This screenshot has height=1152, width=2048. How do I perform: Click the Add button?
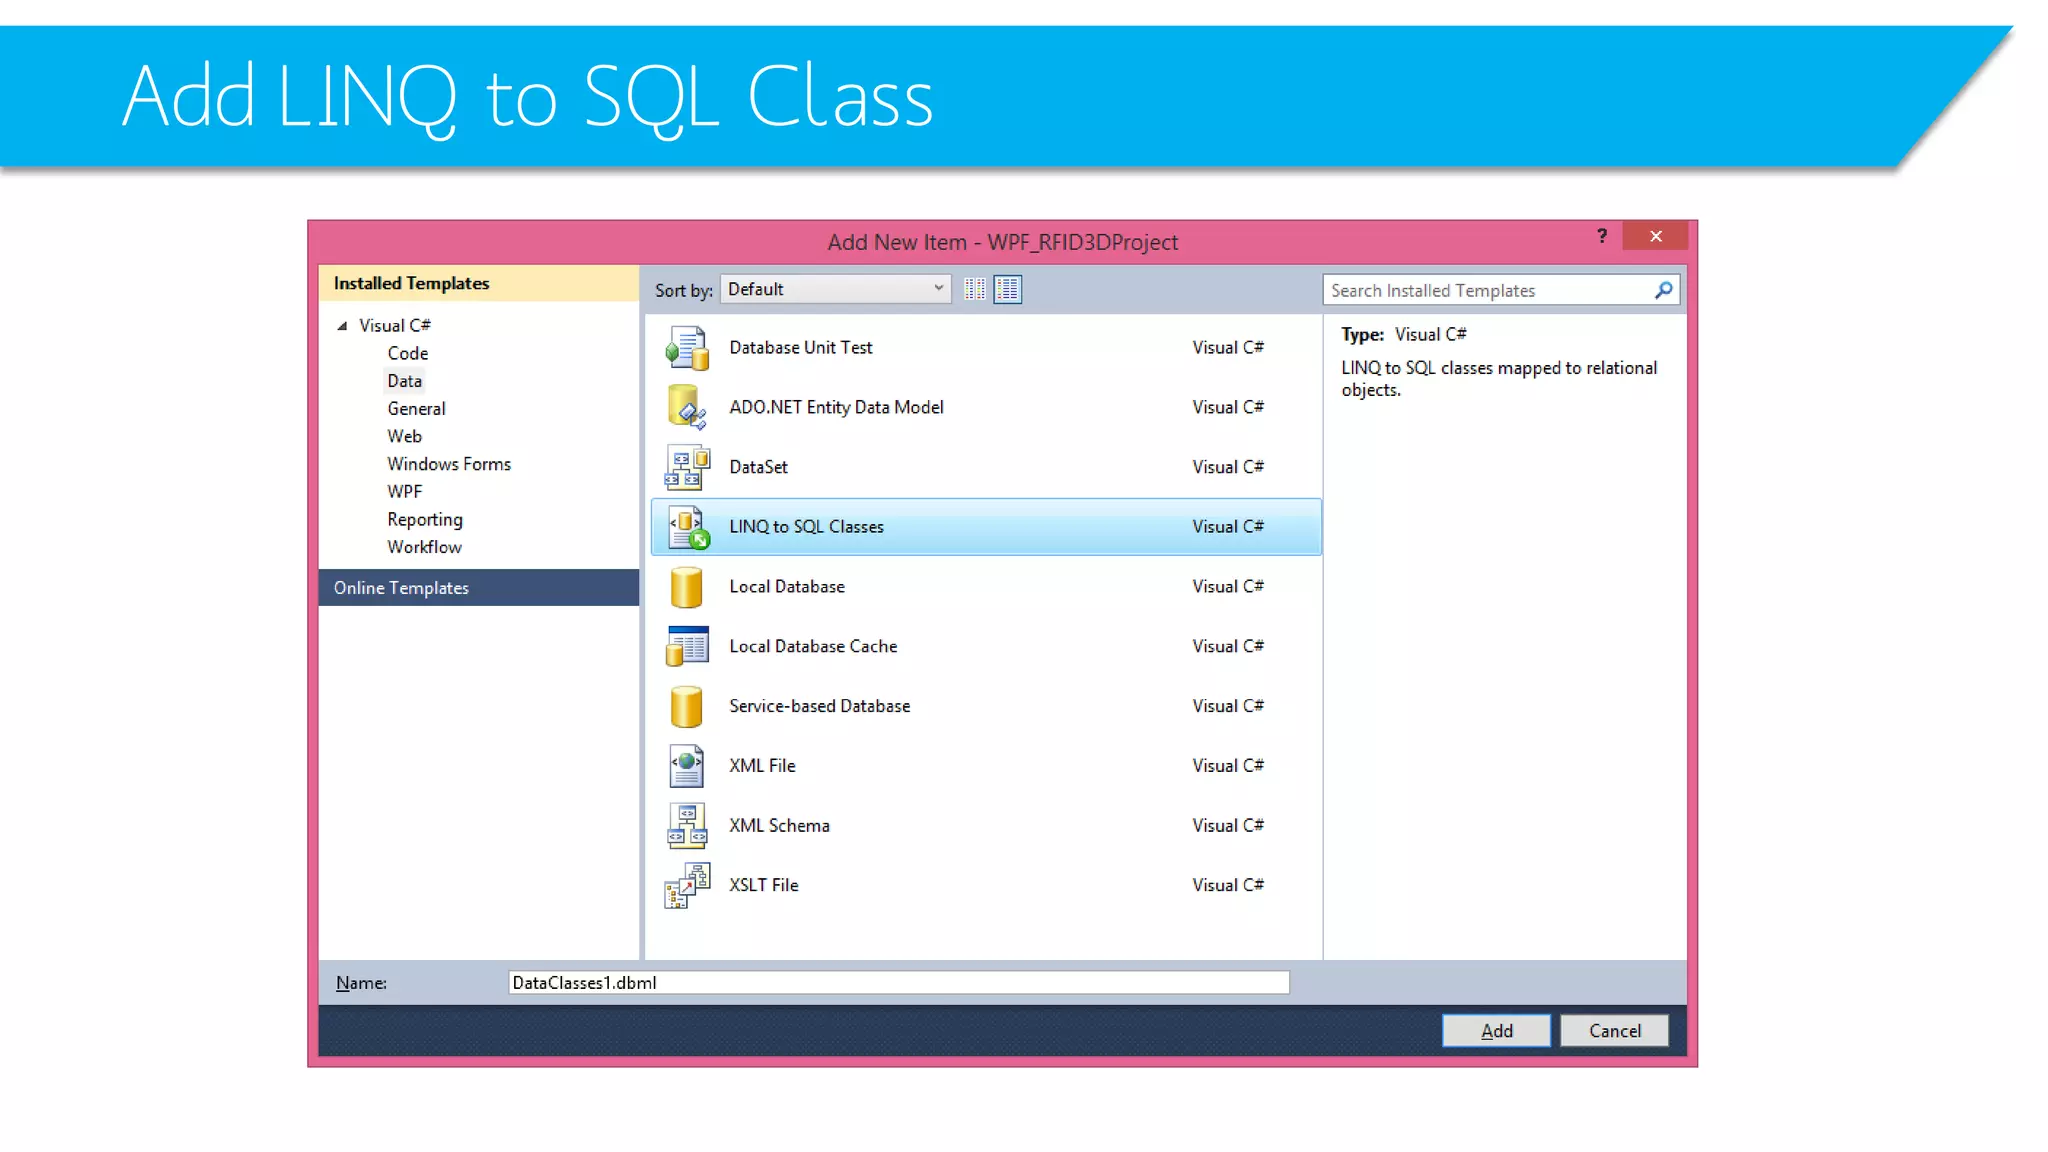pos(1496,1031)
